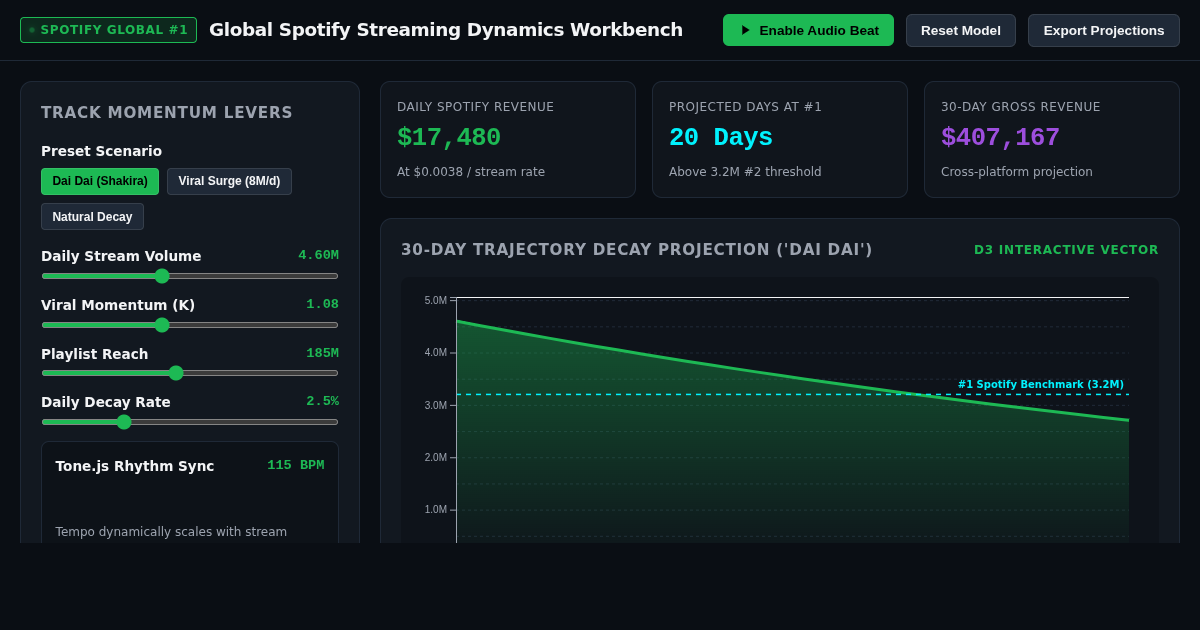Adjust the Daily Decay Rate slider
Image resolution: width=1200 pixels, height=630 pixels.
coord(190,422)
